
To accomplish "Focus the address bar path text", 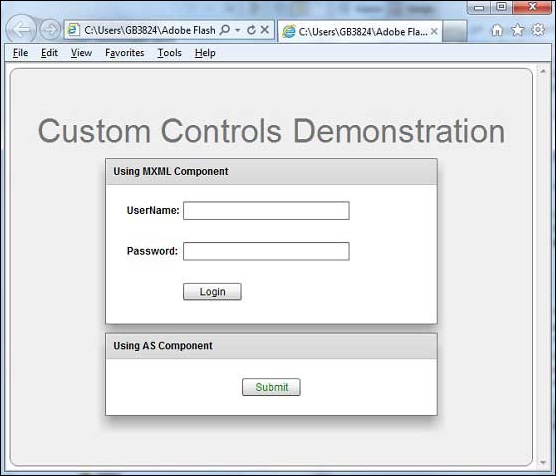I will point(150,30).
